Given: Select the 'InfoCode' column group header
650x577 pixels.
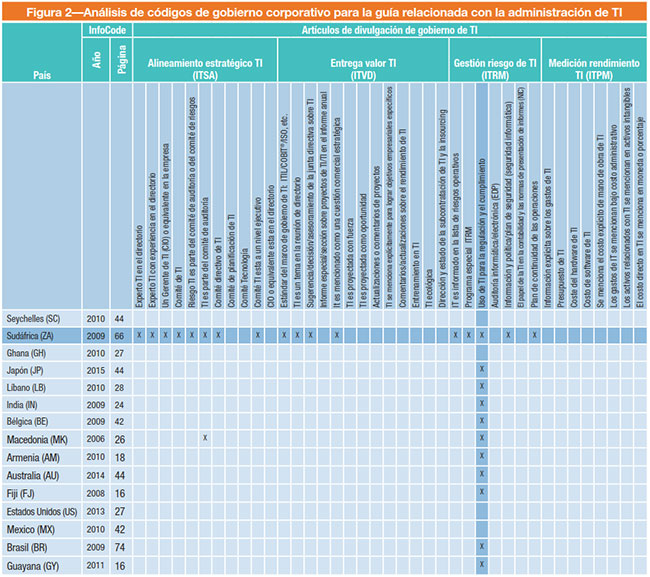Looking at the screenshot, I should [x=106, y=32].
